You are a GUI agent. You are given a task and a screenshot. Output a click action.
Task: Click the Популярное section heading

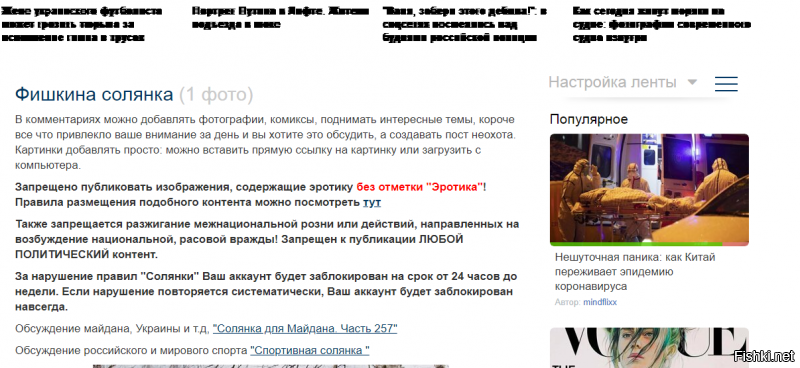pyautogui.click(x=589, y=119)
